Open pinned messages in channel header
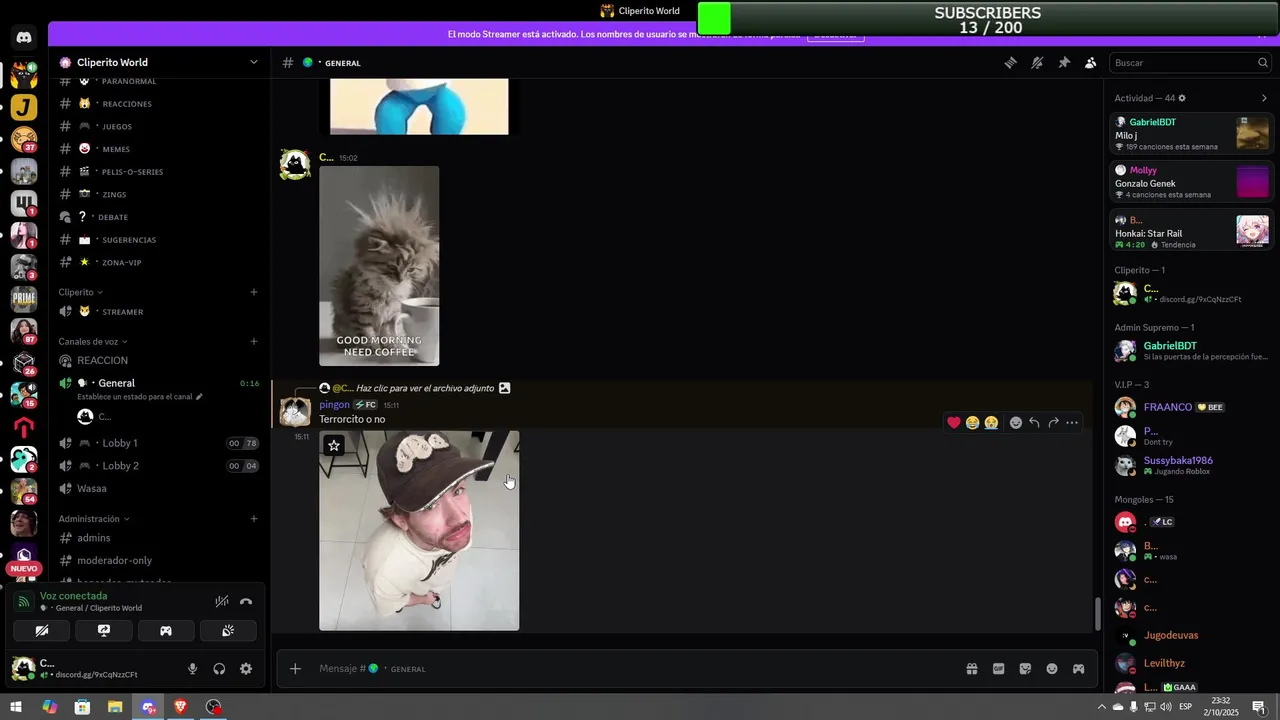Viewport: 1280px width, 720px height. 1064,62
